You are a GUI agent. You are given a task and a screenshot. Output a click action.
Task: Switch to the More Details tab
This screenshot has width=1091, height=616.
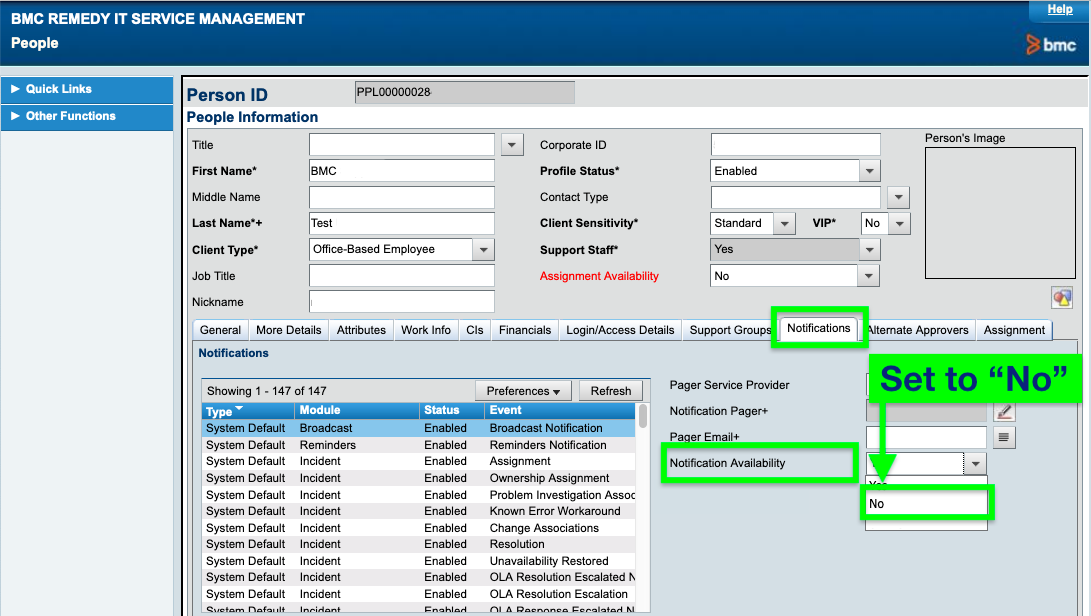tap(289, 330)
